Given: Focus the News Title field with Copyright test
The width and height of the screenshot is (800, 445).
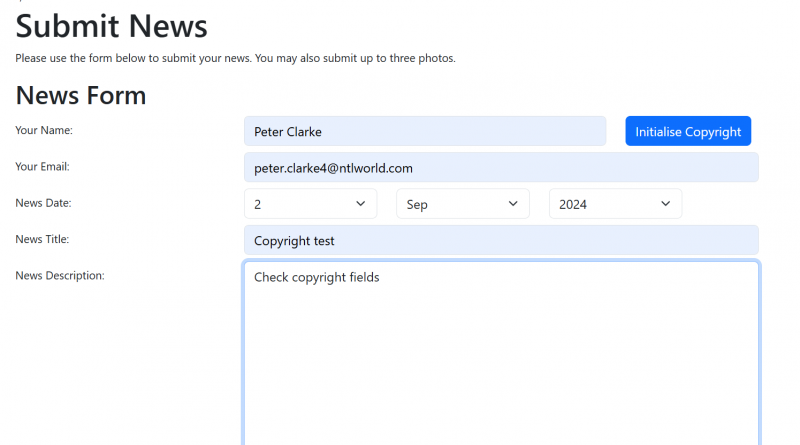Looking at the screenshot, I should click(501, 240).
